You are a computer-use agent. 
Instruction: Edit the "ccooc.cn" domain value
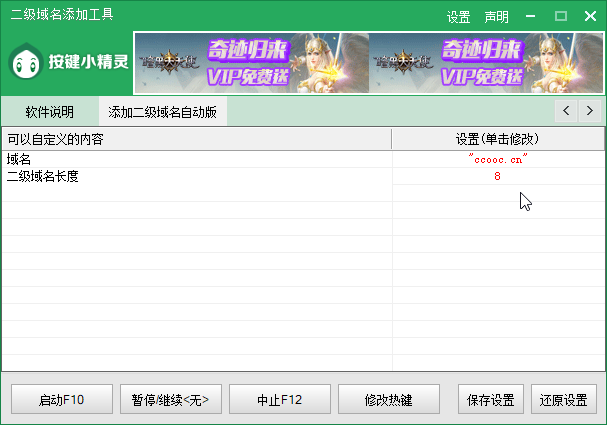[497, 158]
